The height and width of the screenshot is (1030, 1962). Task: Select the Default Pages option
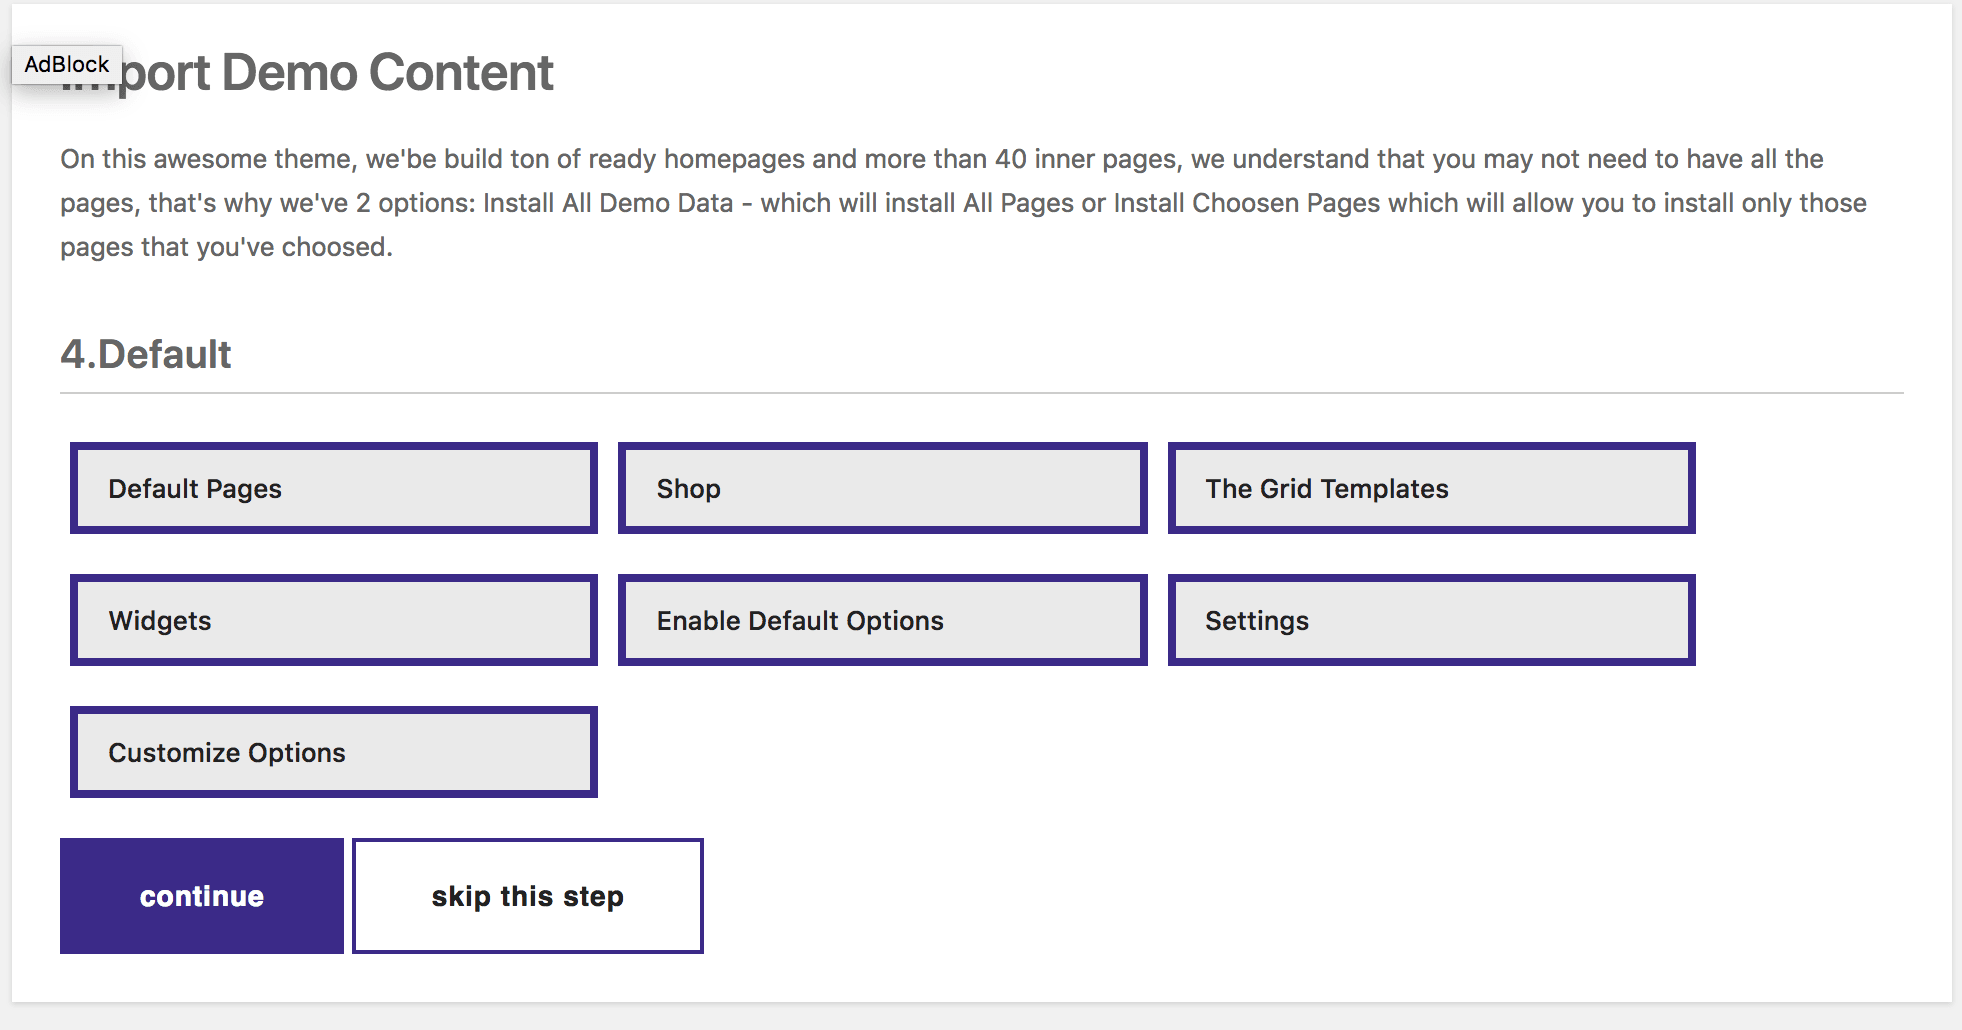(334, 488)
